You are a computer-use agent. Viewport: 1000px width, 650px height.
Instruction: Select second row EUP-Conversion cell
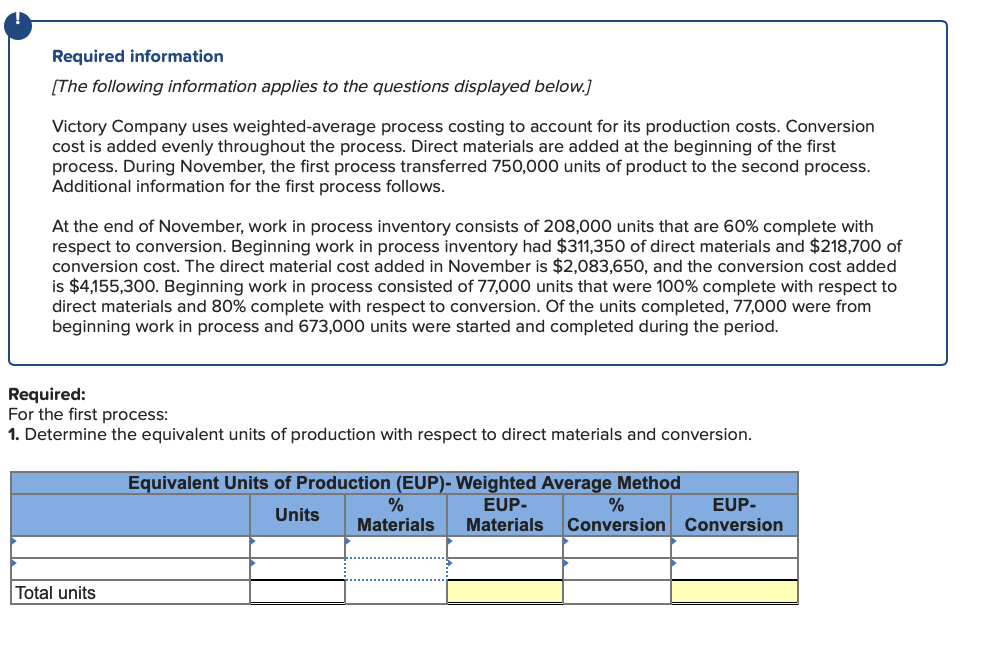734,569
